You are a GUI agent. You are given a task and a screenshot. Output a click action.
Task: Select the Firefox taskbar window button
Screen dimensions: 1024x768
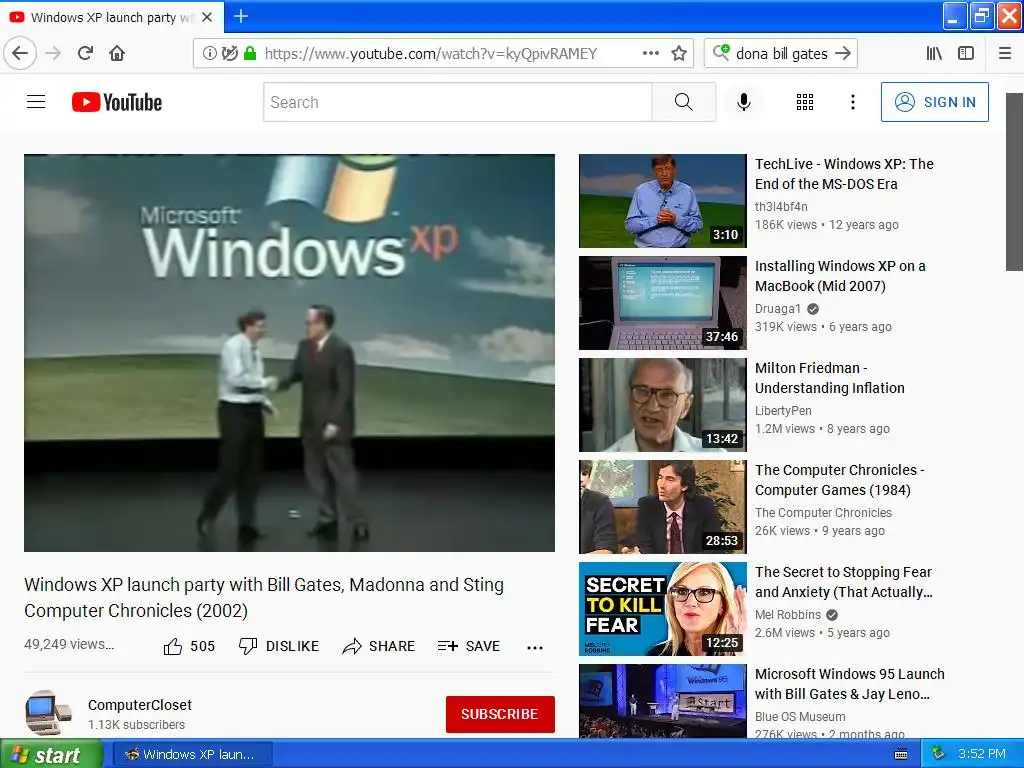point(193,754)
